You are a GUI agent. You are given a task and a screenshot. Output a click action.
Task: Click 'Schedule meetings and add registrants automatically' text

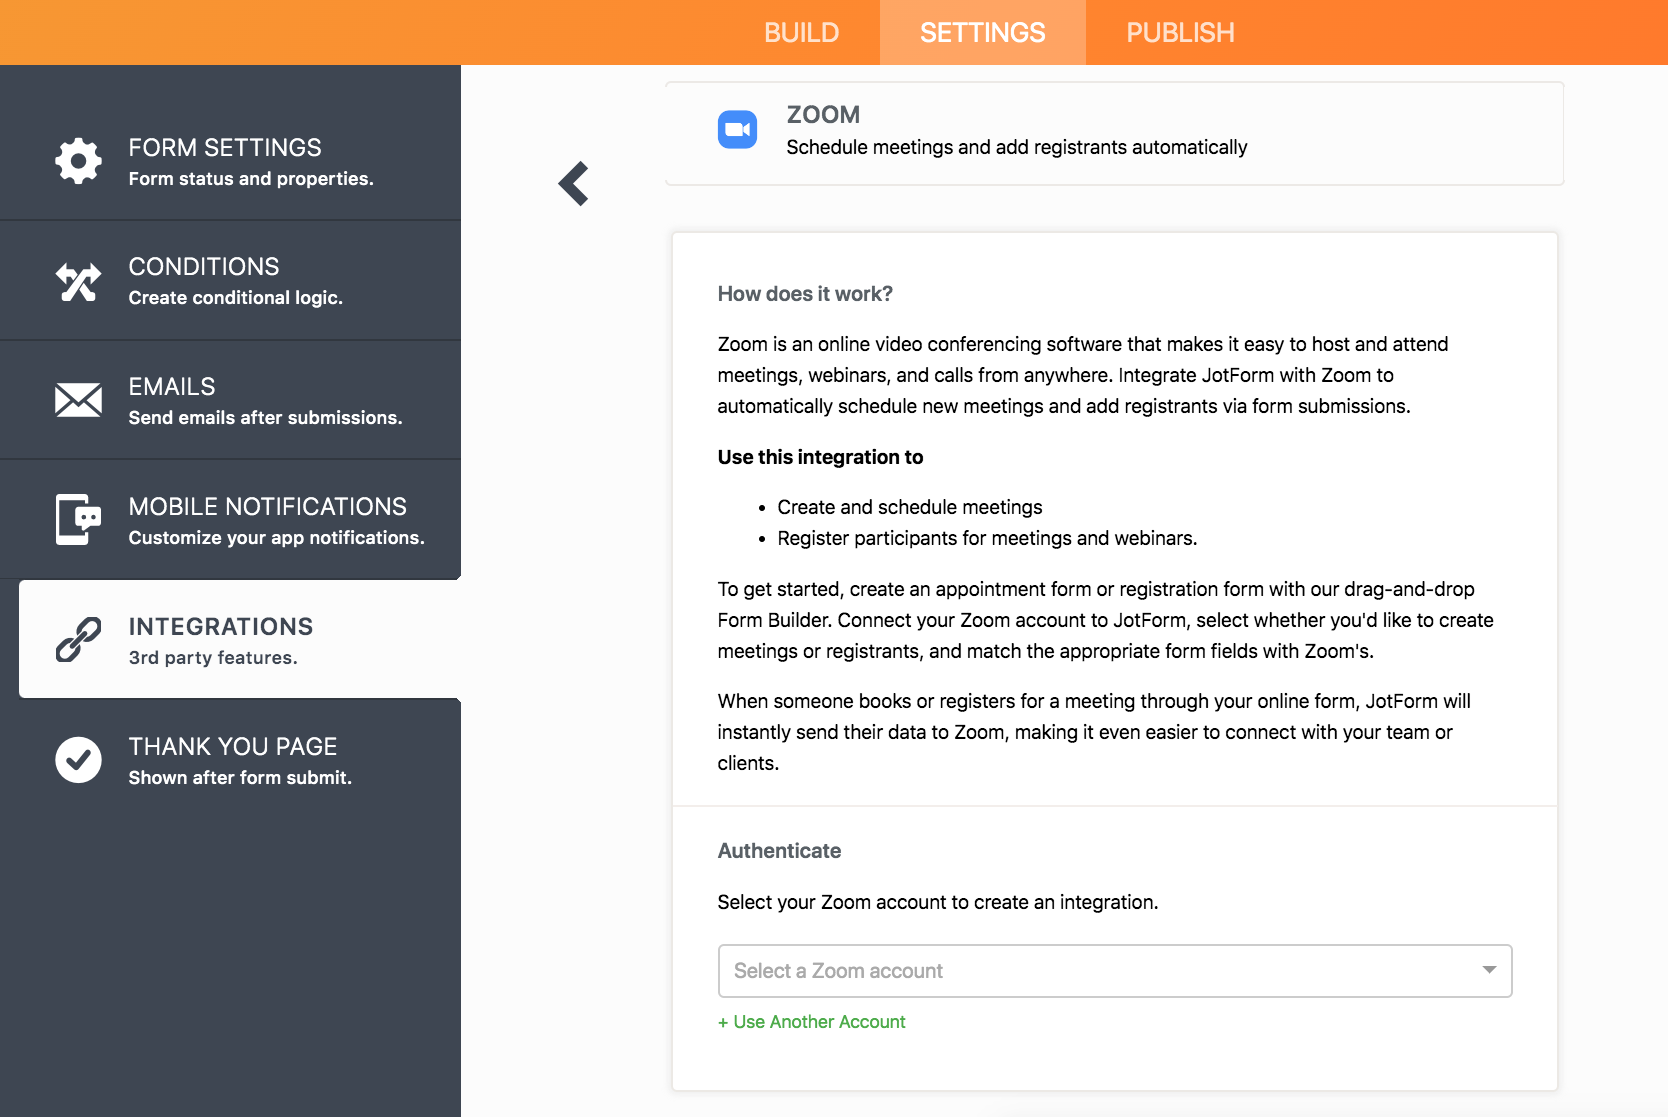(x=1017, y=148)
